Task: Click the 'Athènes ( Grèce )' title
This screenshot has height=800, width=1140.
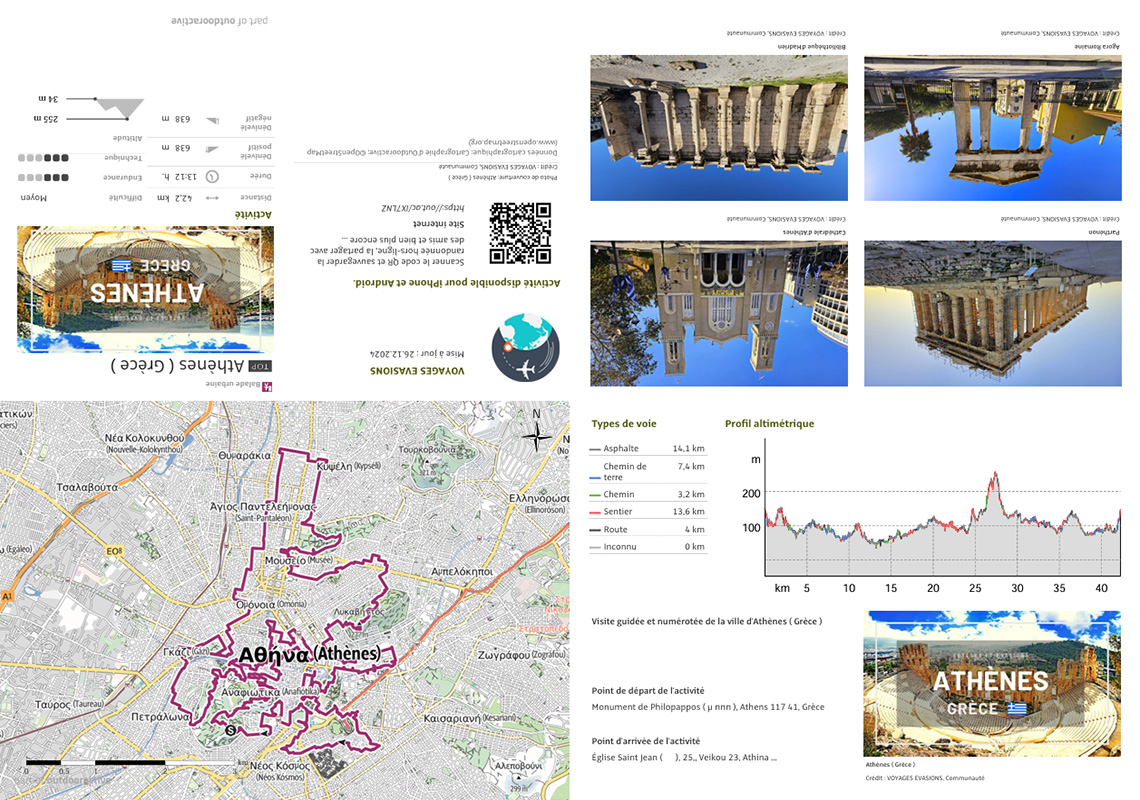Action: 177,364
